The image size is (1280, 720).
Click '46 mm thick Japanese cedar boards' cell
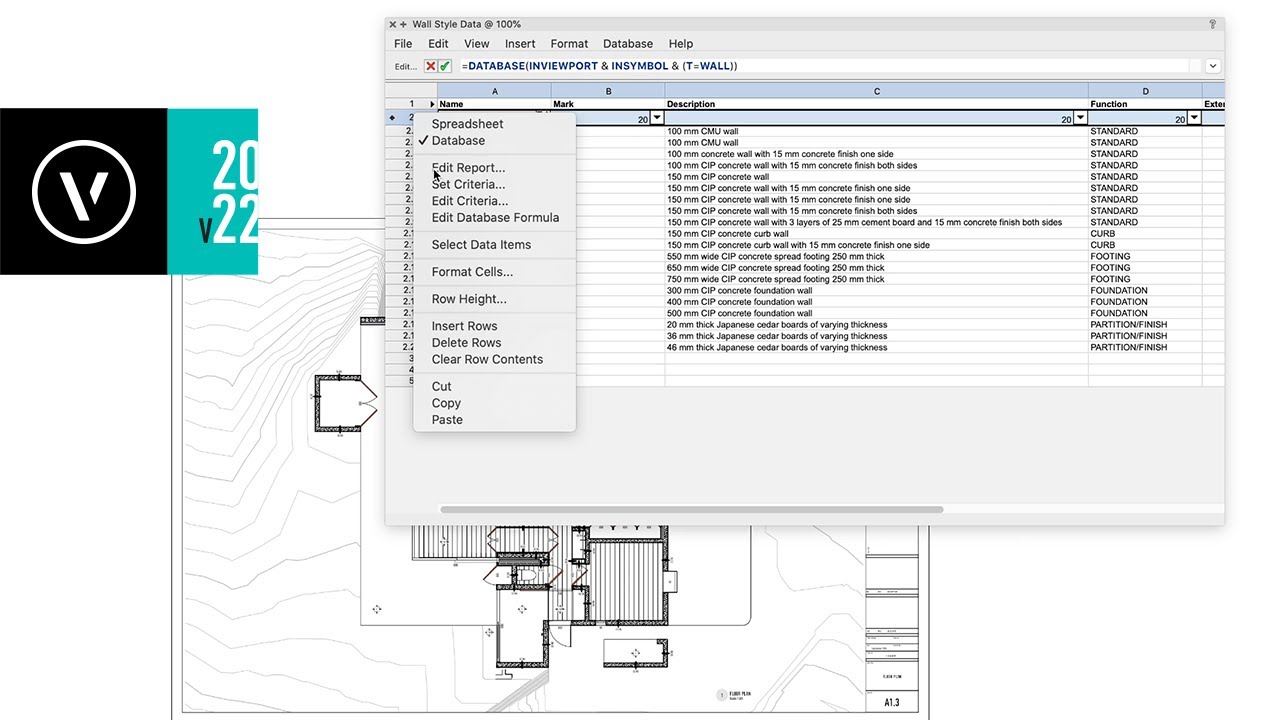point(877,348)
